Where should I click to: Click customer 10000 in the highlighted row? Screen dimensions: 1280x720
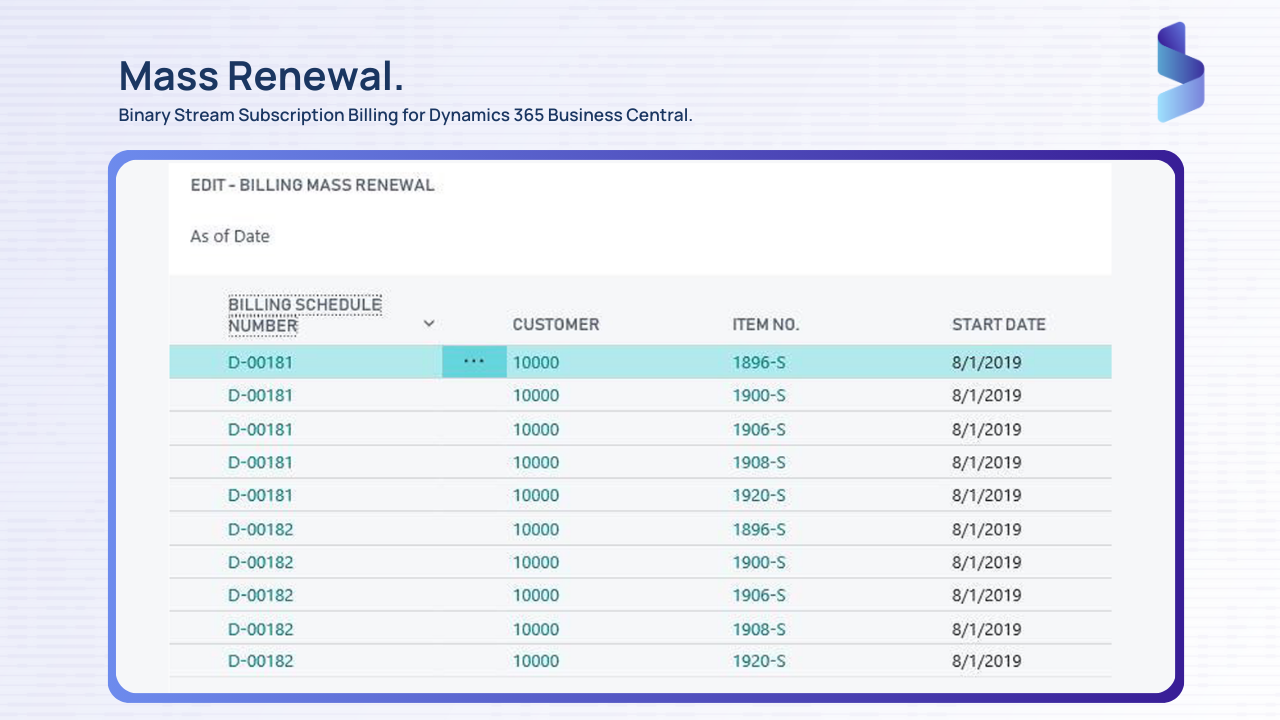click(536, 362)
